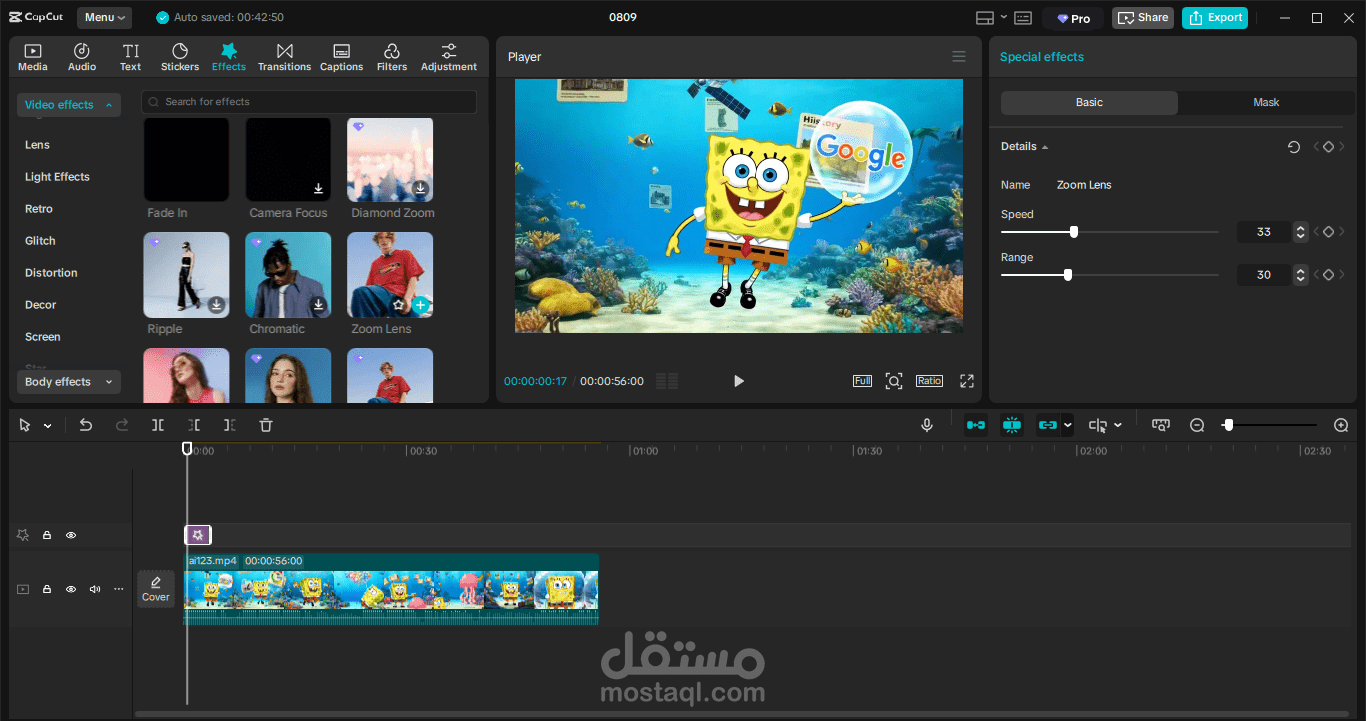This screenshot has width=1366, height=721.
Task: Add Zoom Lens effect with plus icon
Action: tap(421, 305)
